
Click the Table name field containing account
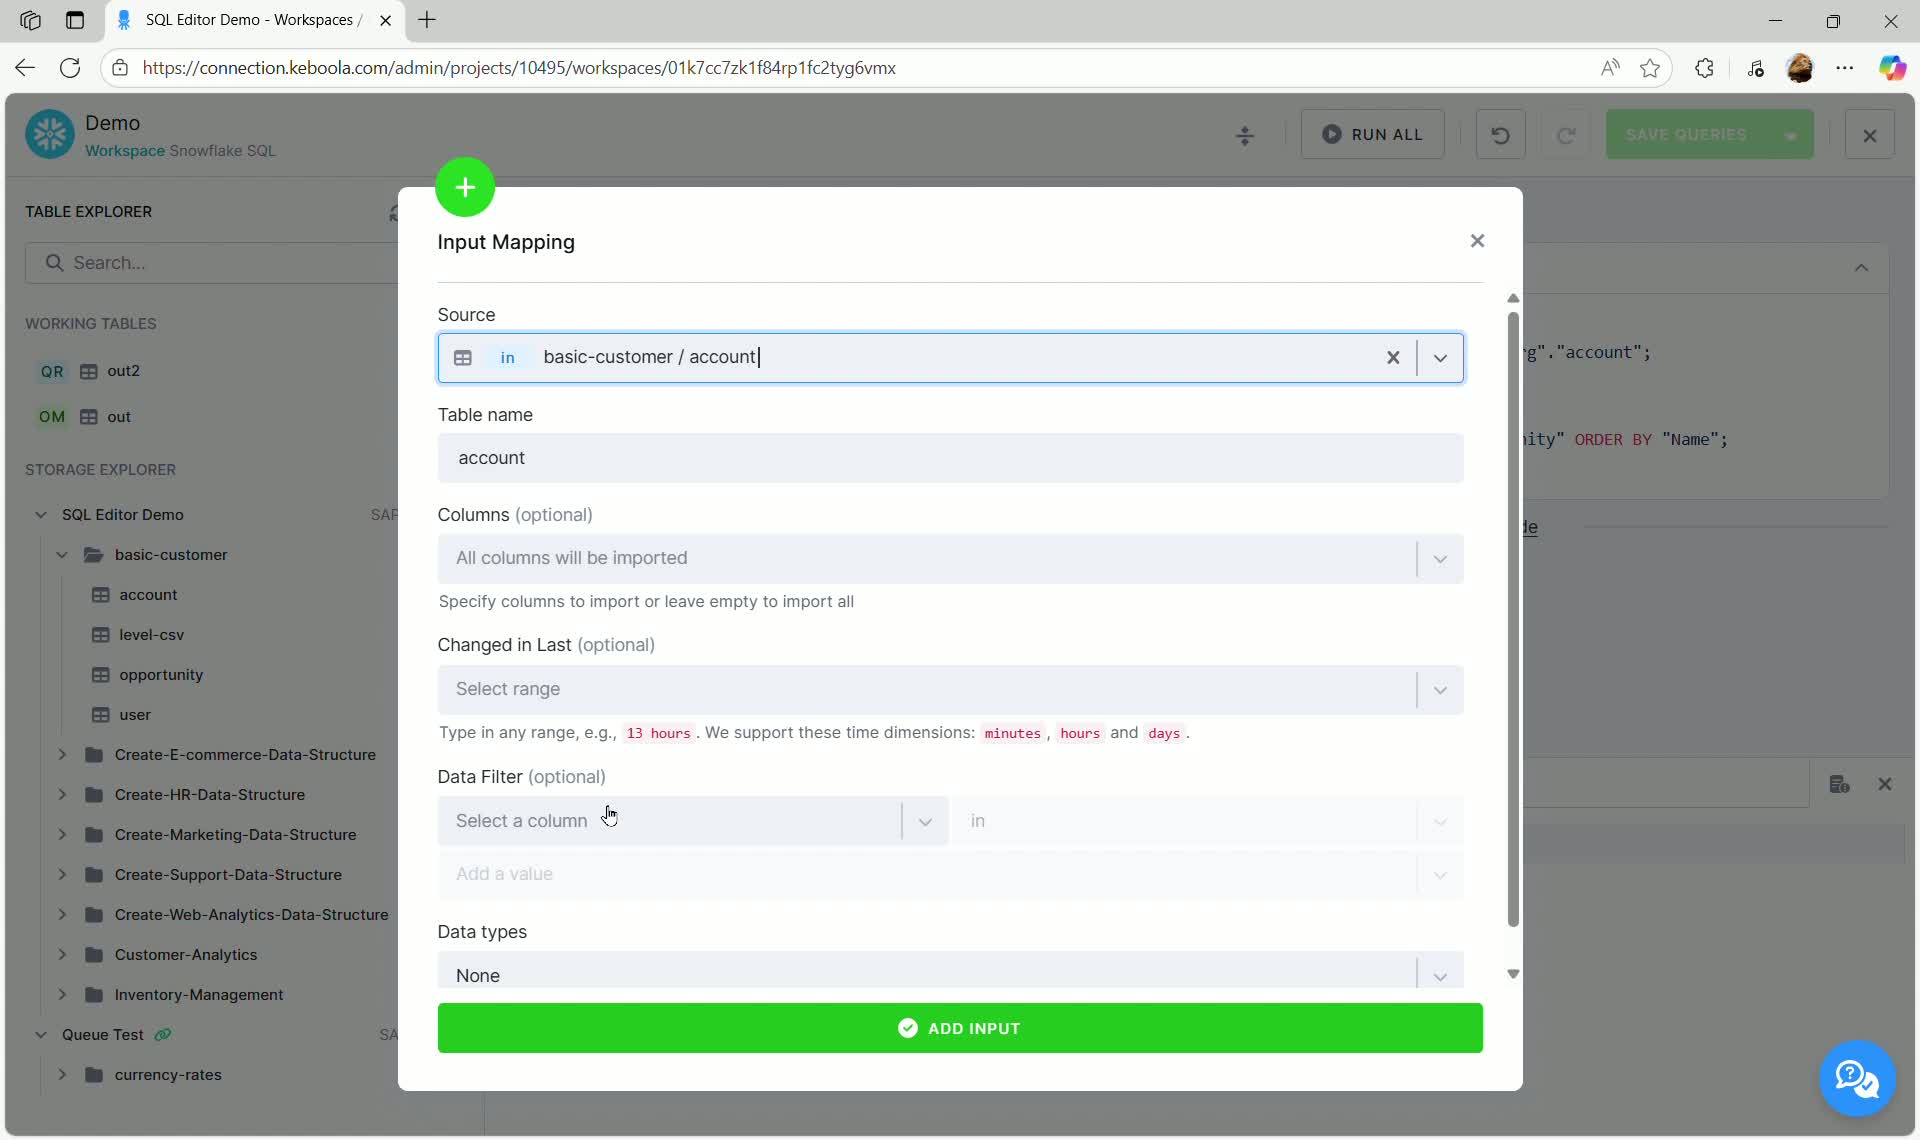coord(950,458)
